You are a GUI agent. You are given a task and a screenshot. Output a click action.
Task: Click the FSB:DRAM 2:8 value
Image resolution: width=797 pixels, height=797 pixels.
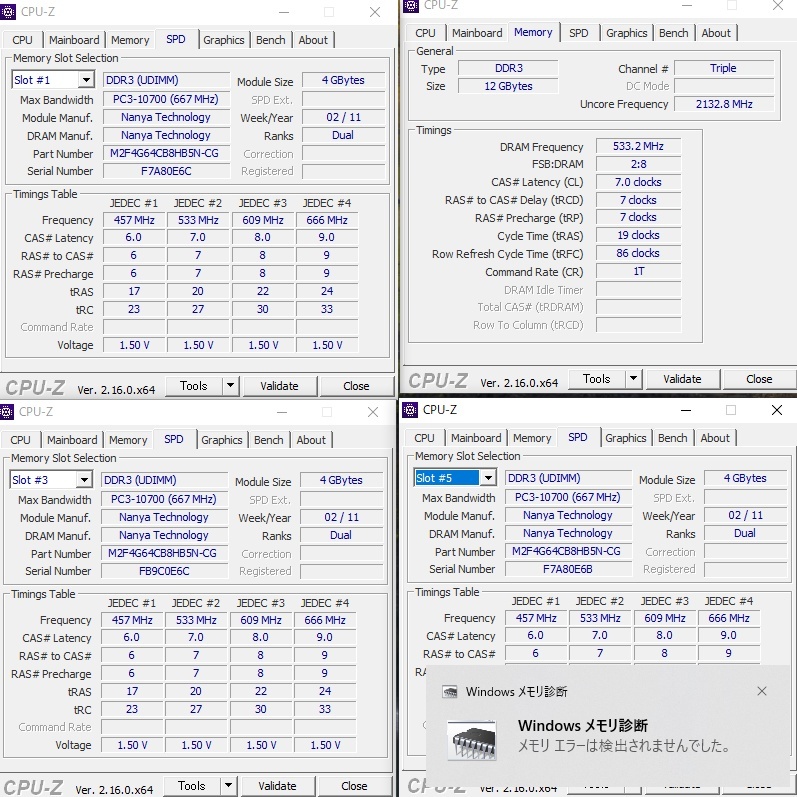(x=638, y=164)
